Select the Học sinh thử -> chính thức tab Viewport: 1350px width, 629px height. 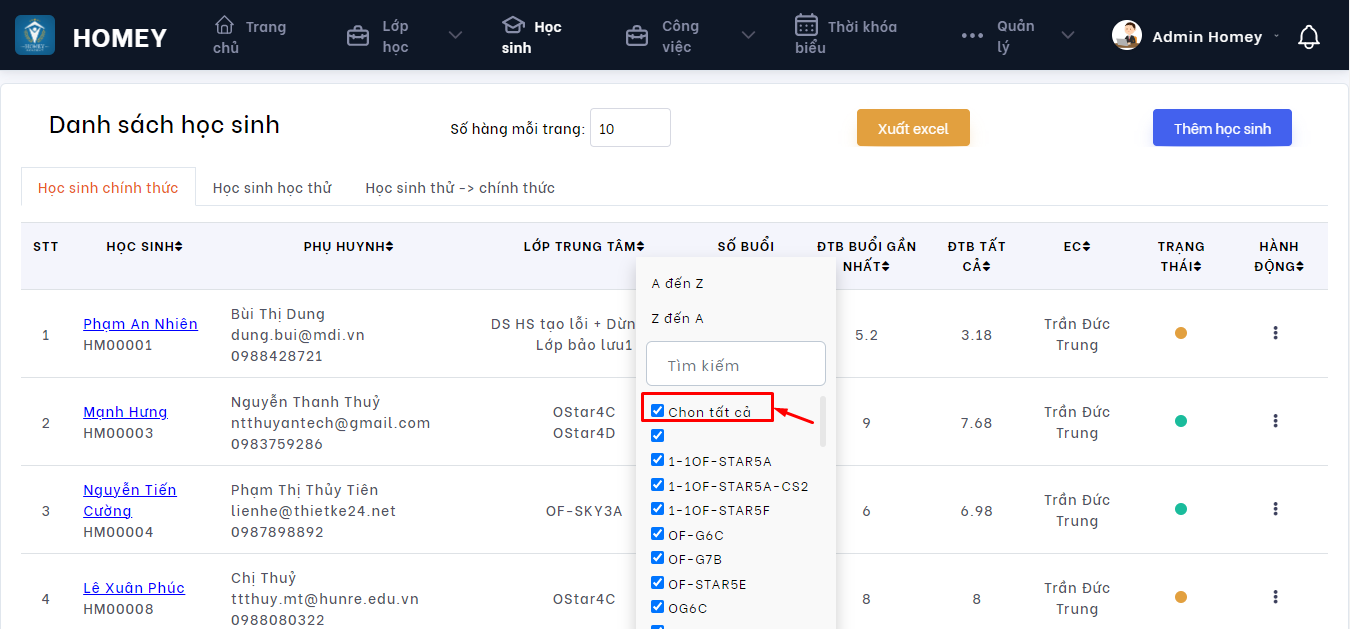[460, 188]
